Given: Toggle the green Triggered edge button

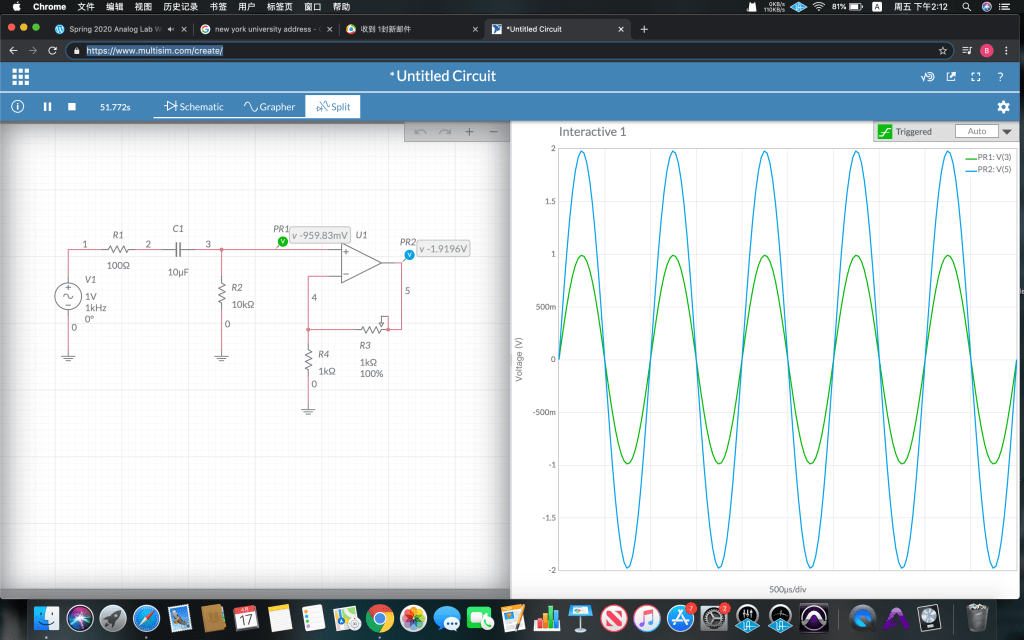Looking at the screenshot, I should coord(884,132).
